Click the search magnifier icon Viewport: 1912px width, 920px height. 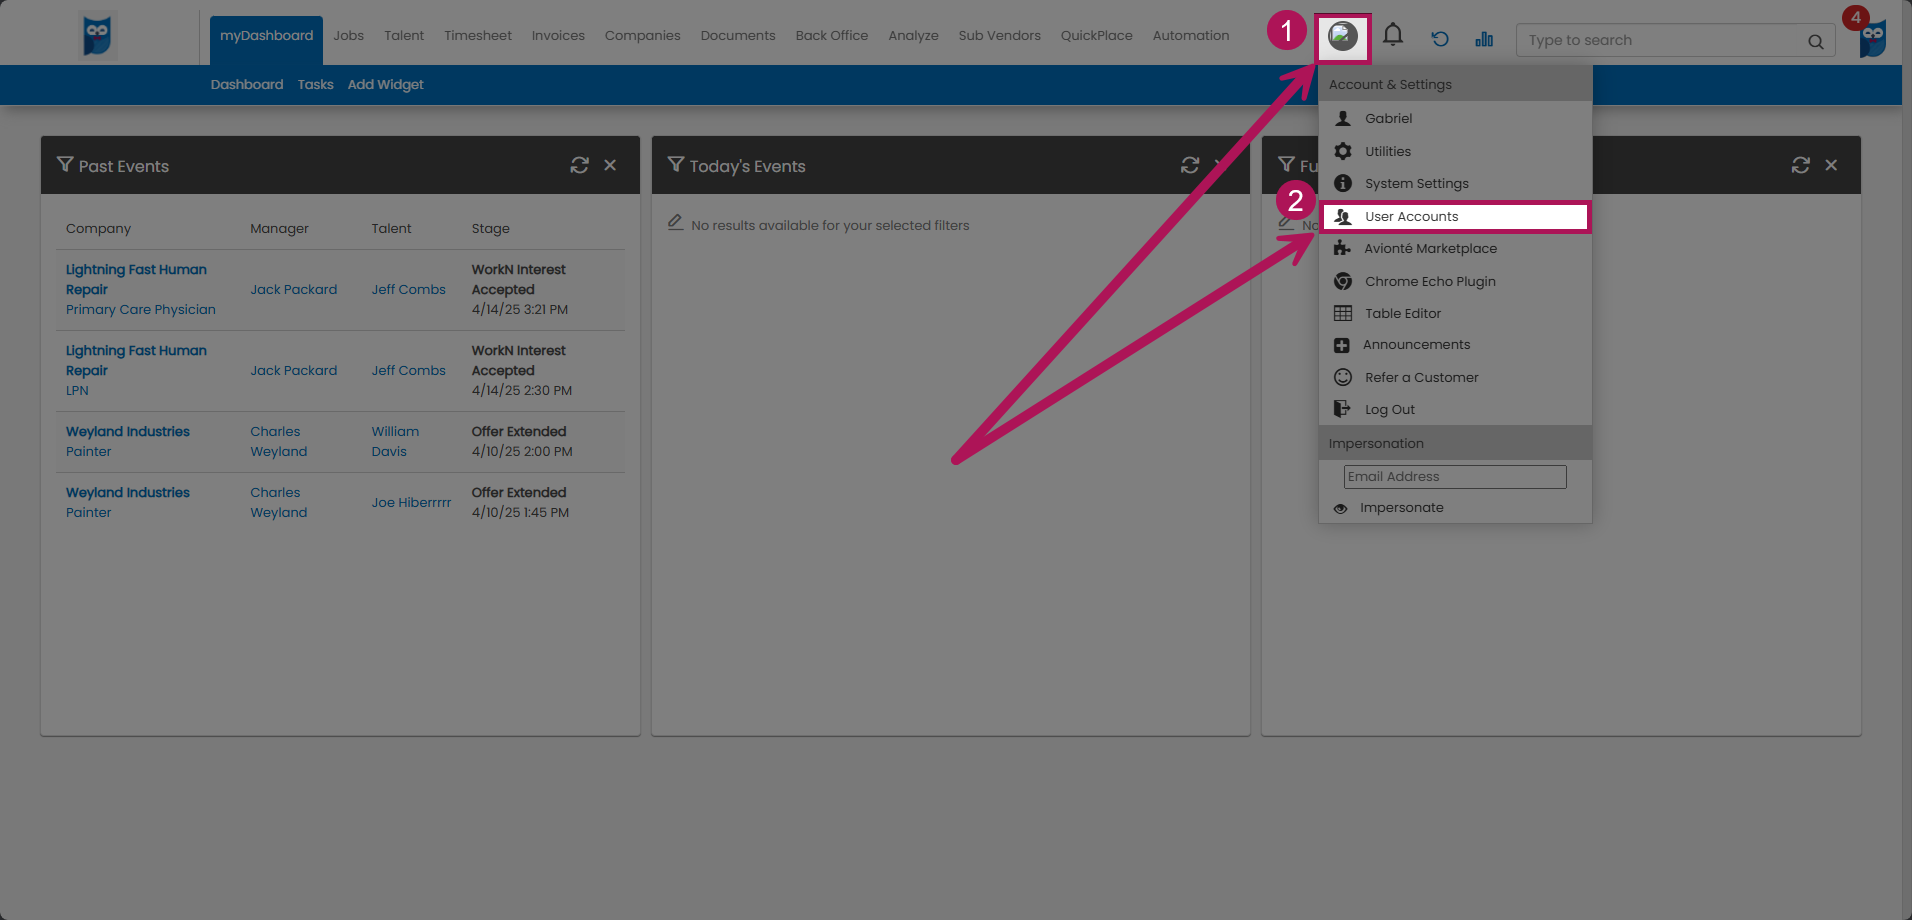pos(1815,41)
